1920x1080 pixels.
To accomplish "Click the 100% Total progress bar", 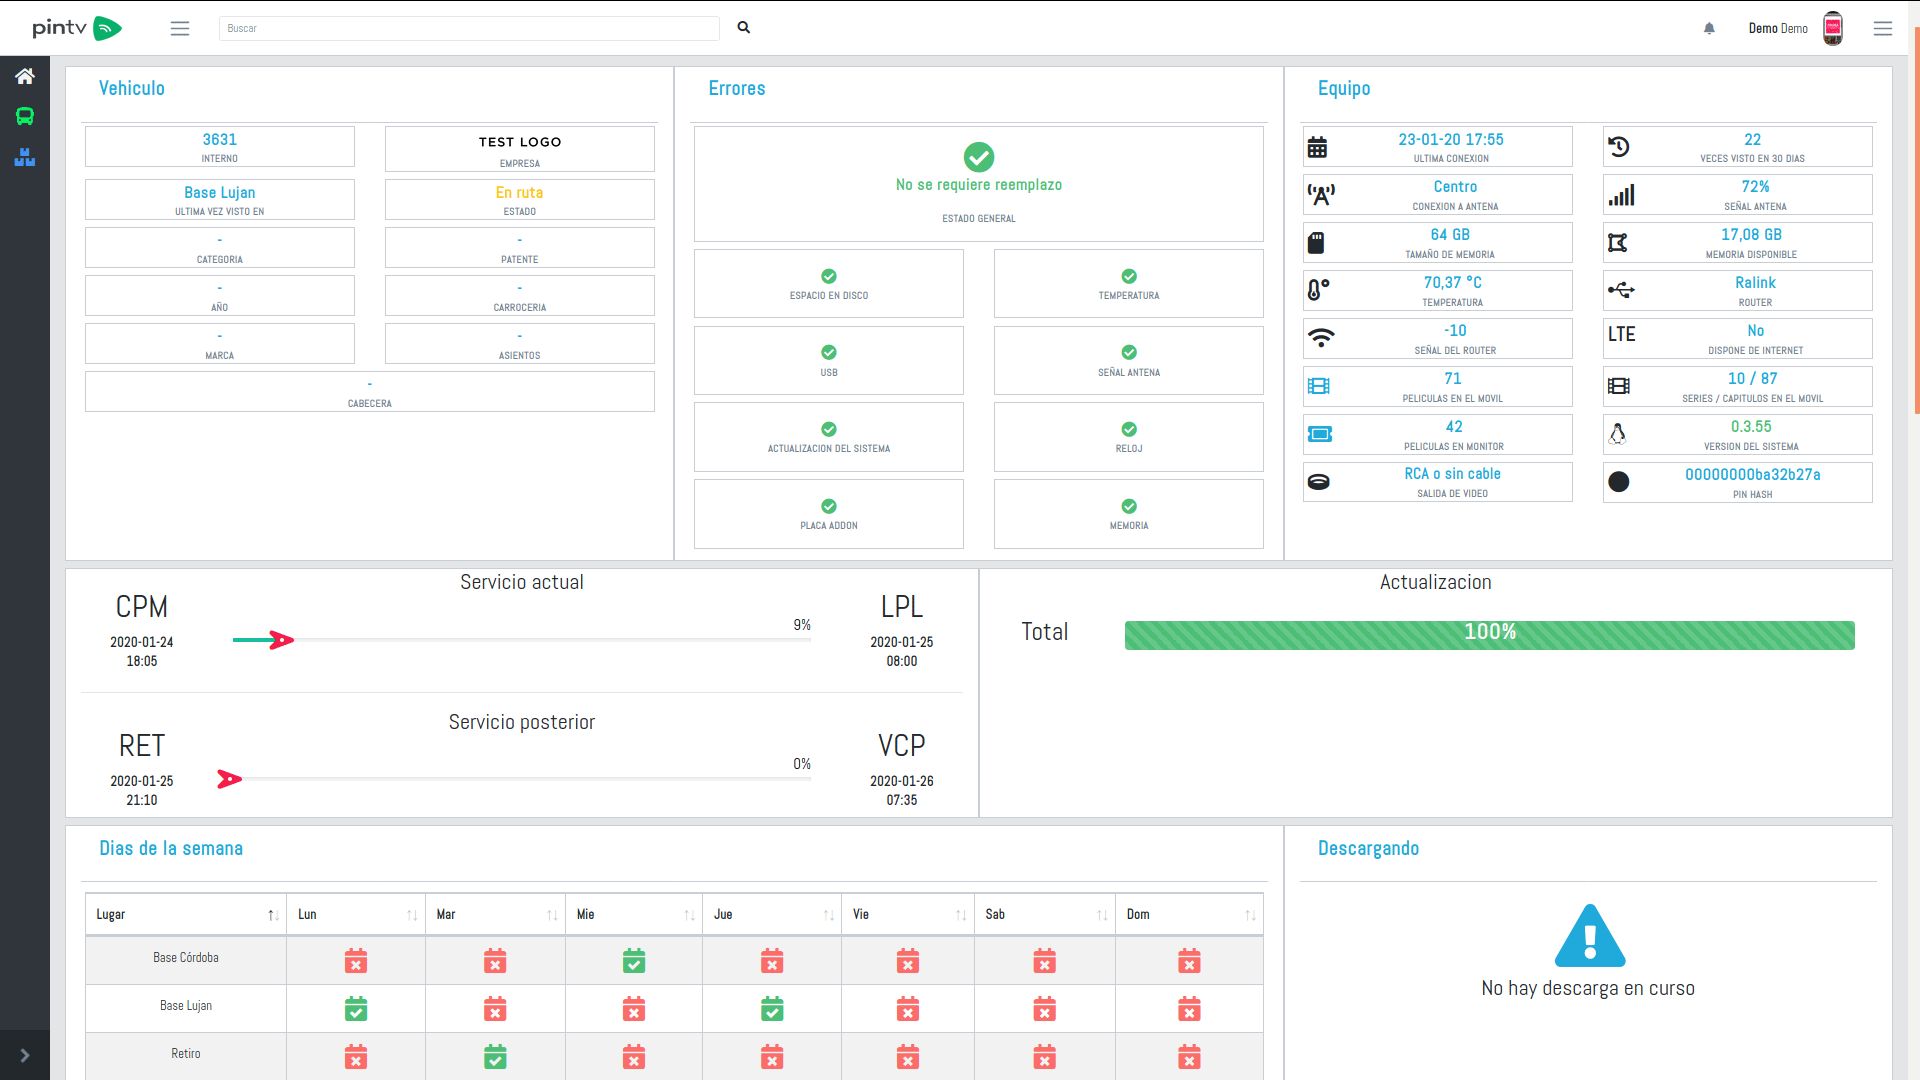I will tap(1489, 634).
